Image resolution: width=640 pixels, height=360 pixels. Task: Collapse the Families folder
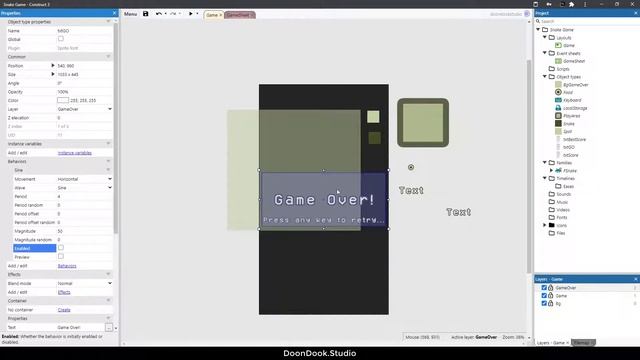coord(545,162)
